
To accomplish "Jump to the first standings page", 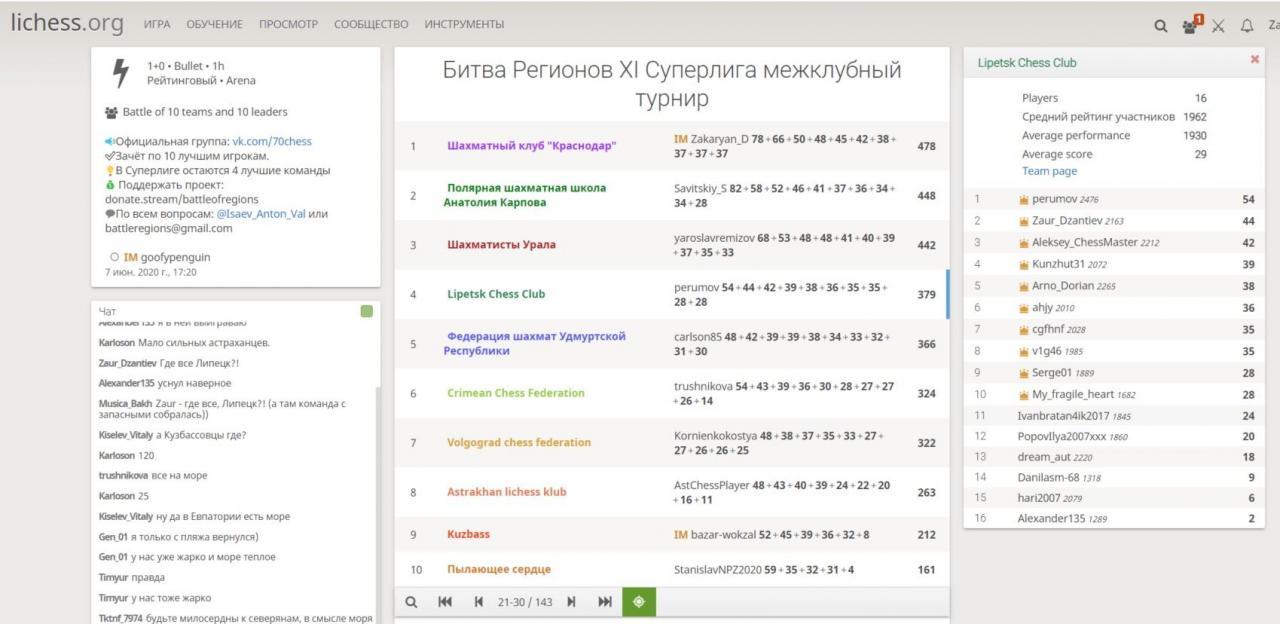I will 447,603.
